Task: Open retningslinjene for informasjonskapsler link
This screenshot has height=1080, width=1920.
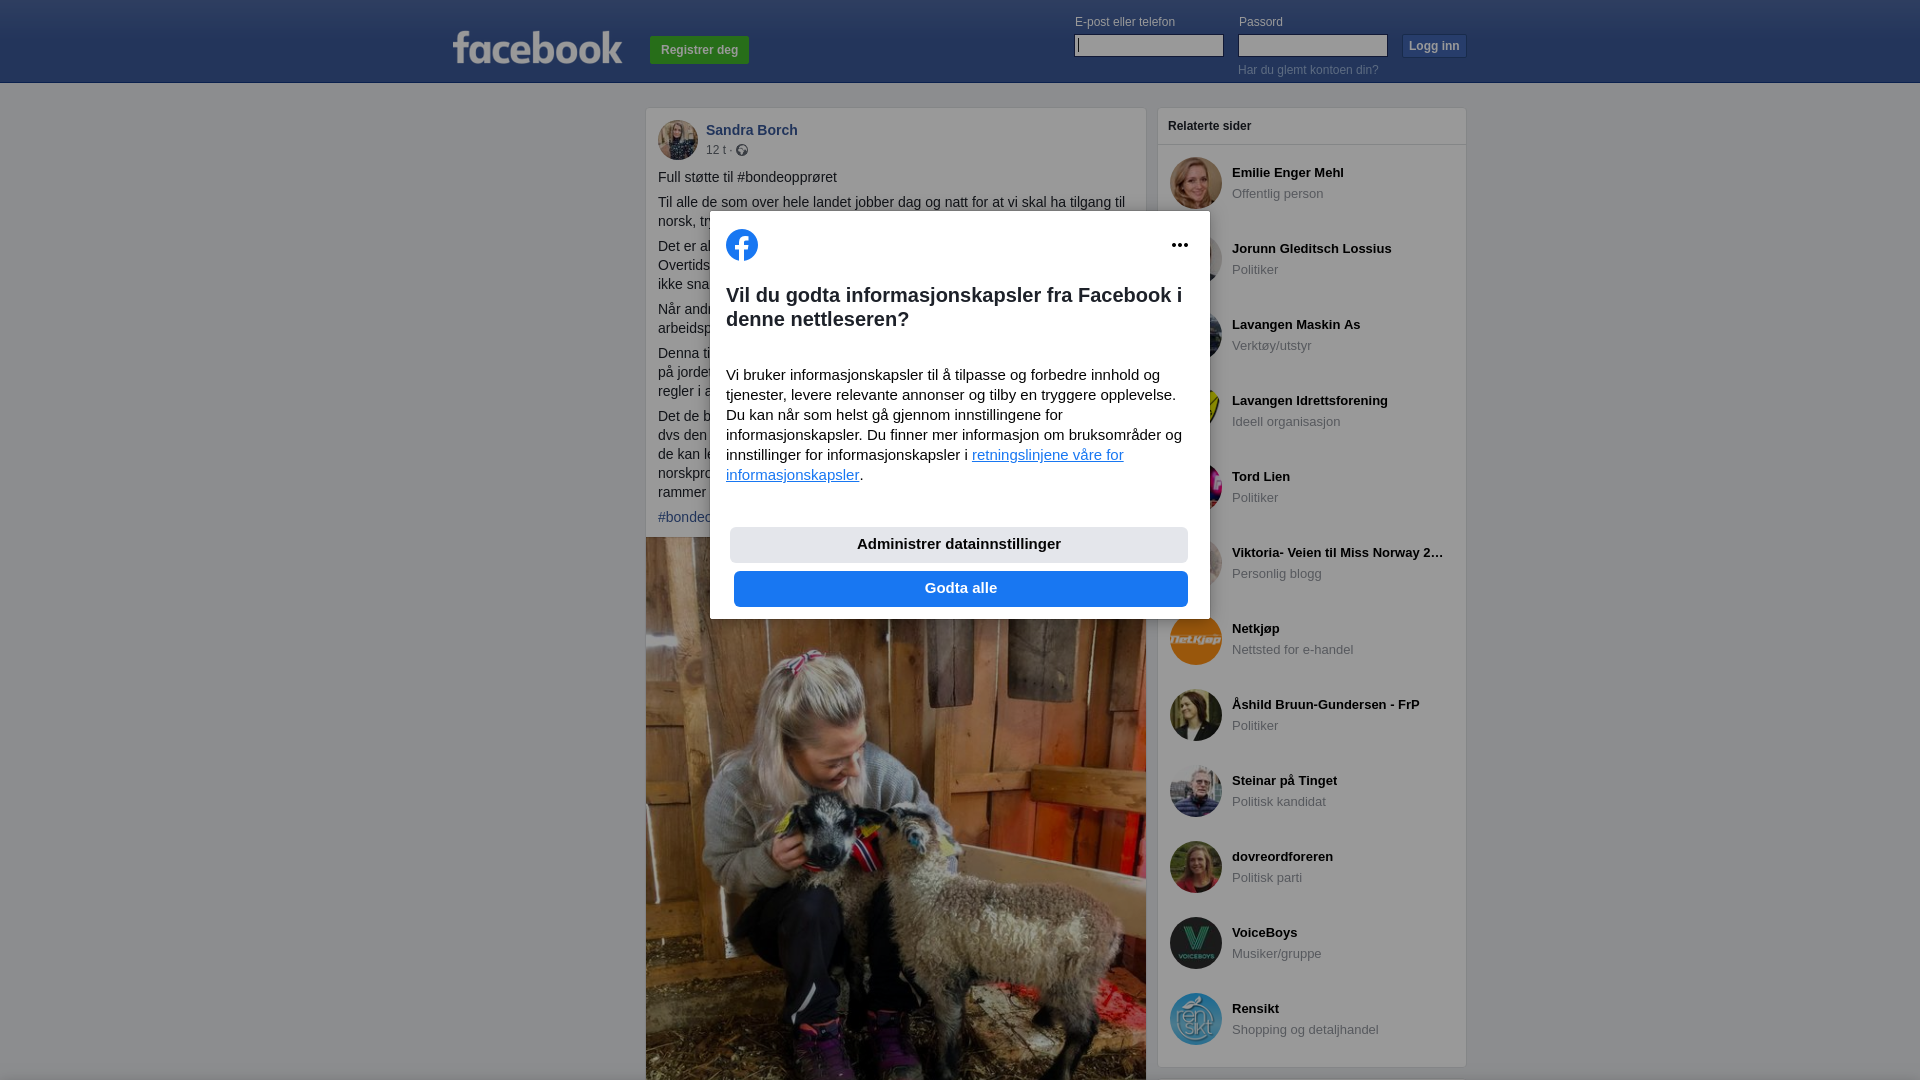Action: pyautogui.click(x=925, y=465)
